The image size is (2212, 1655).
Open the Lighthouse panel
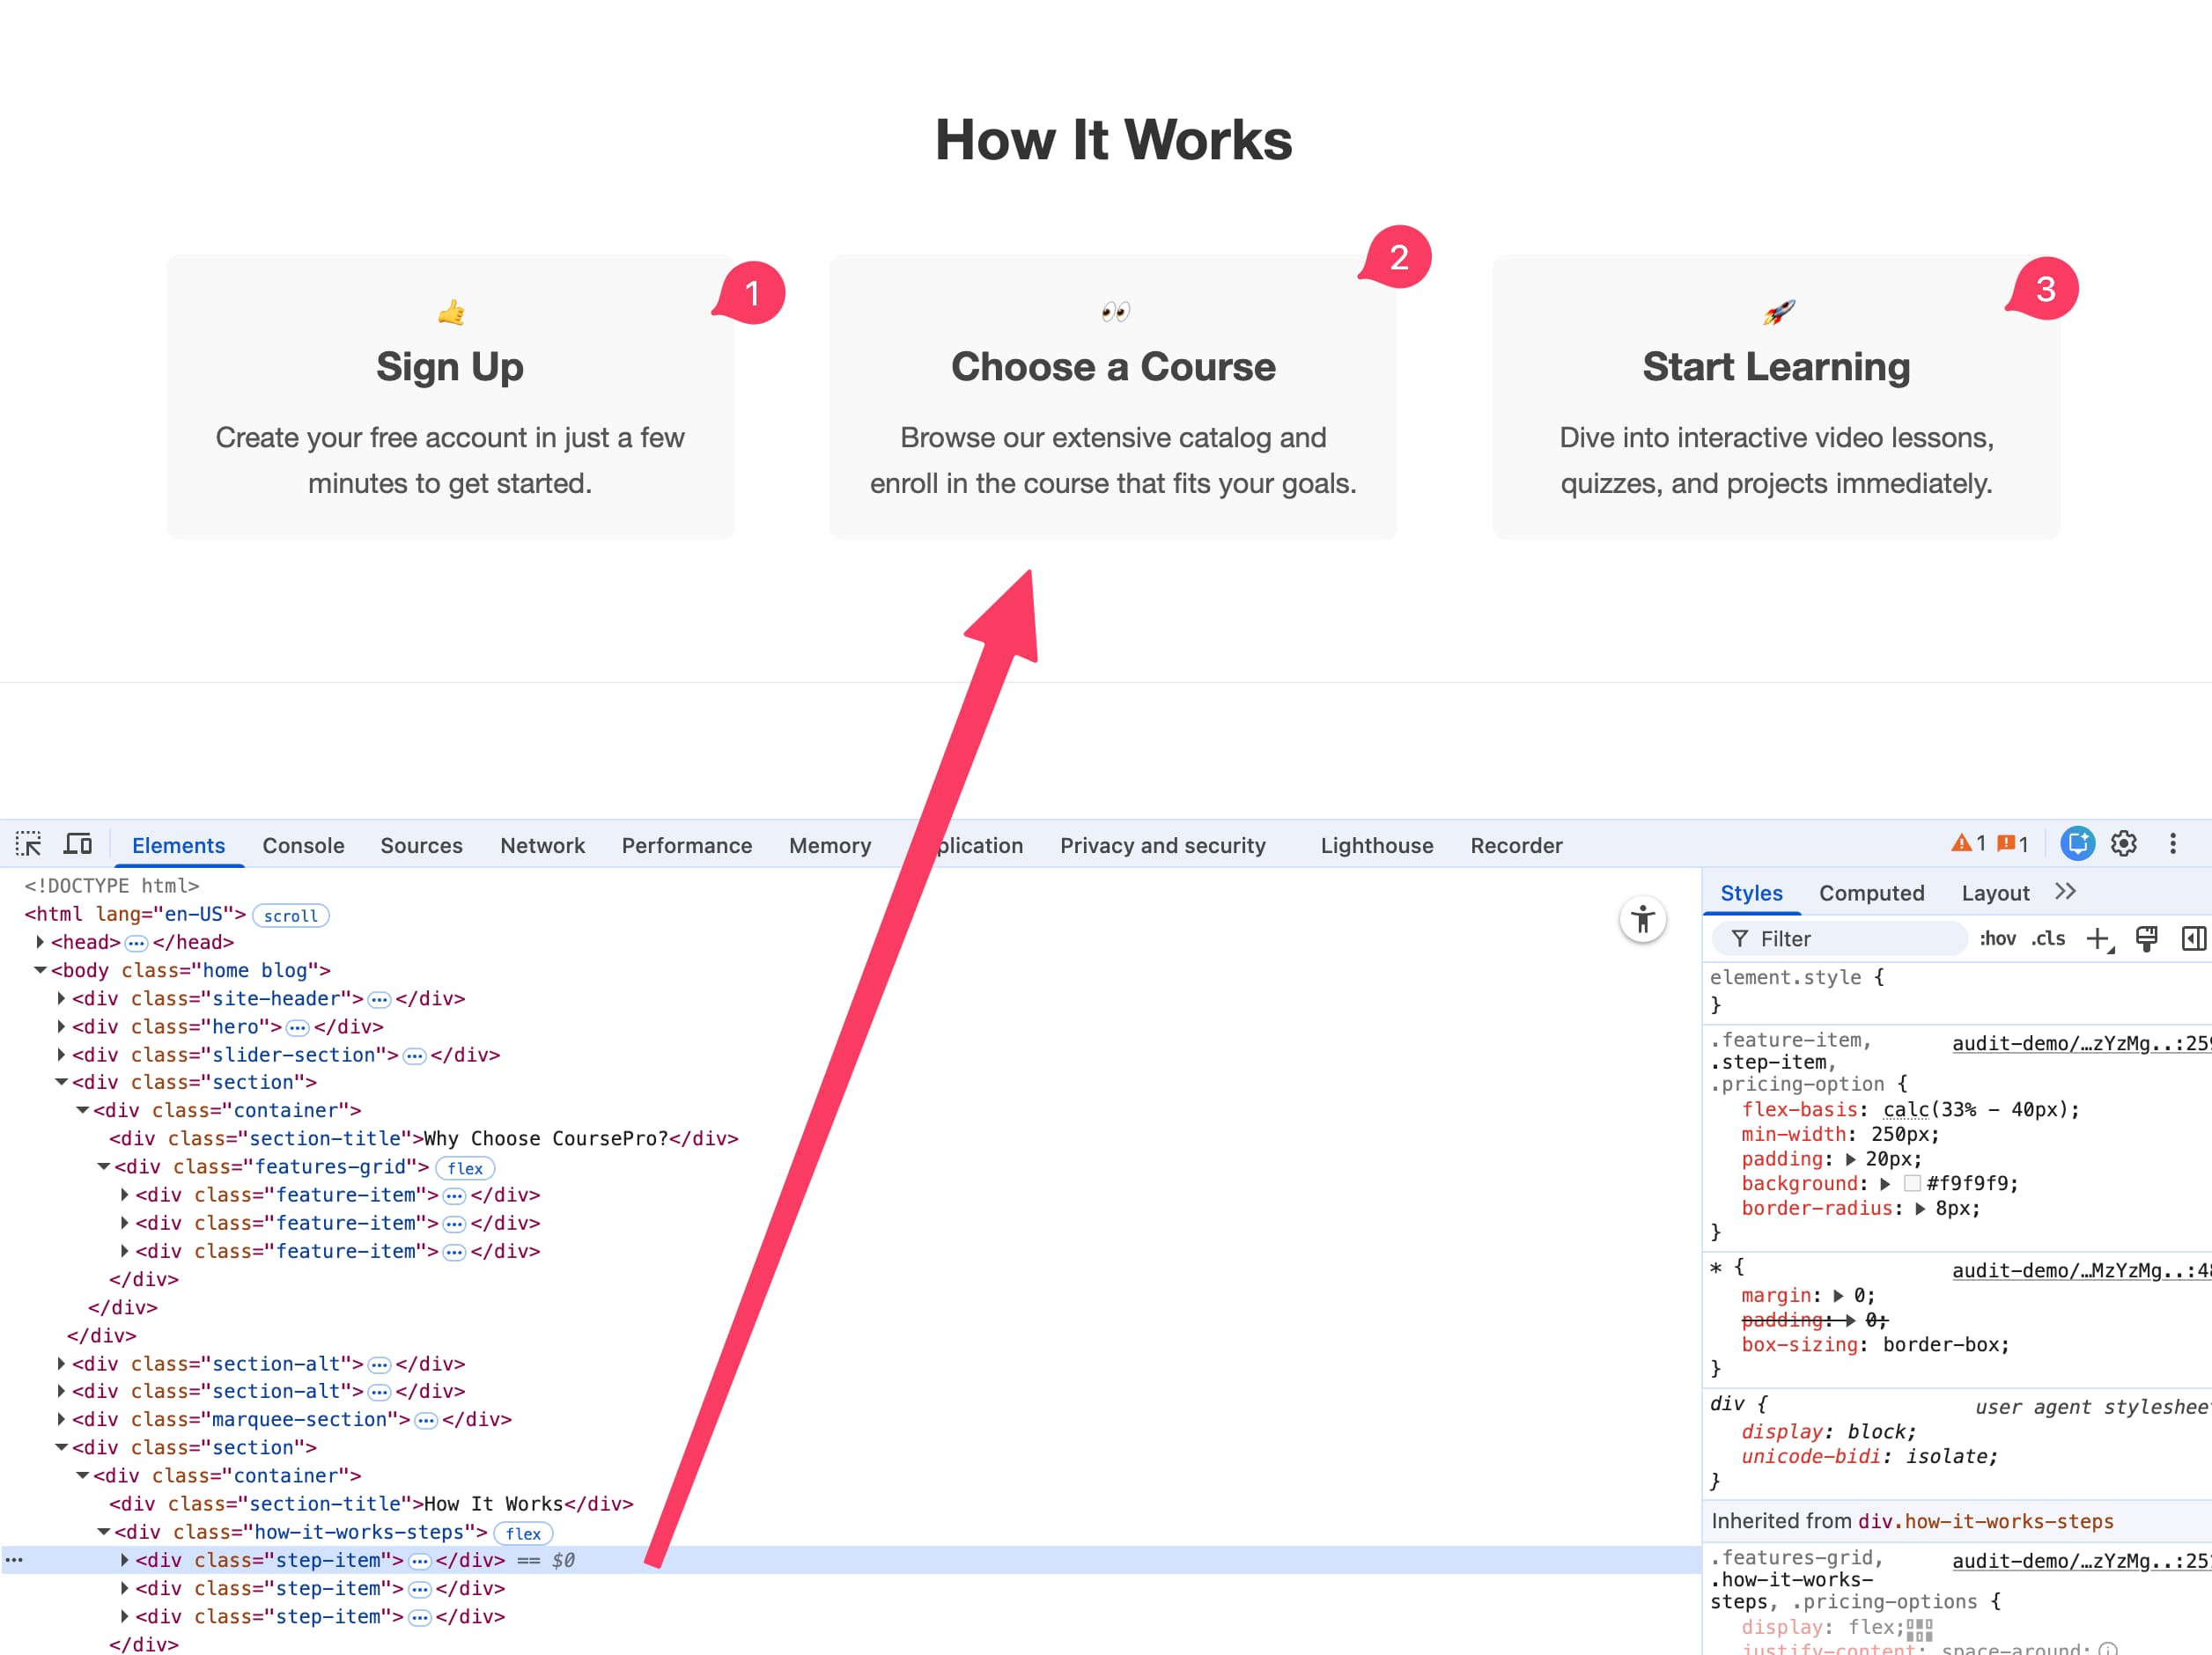1376,845
